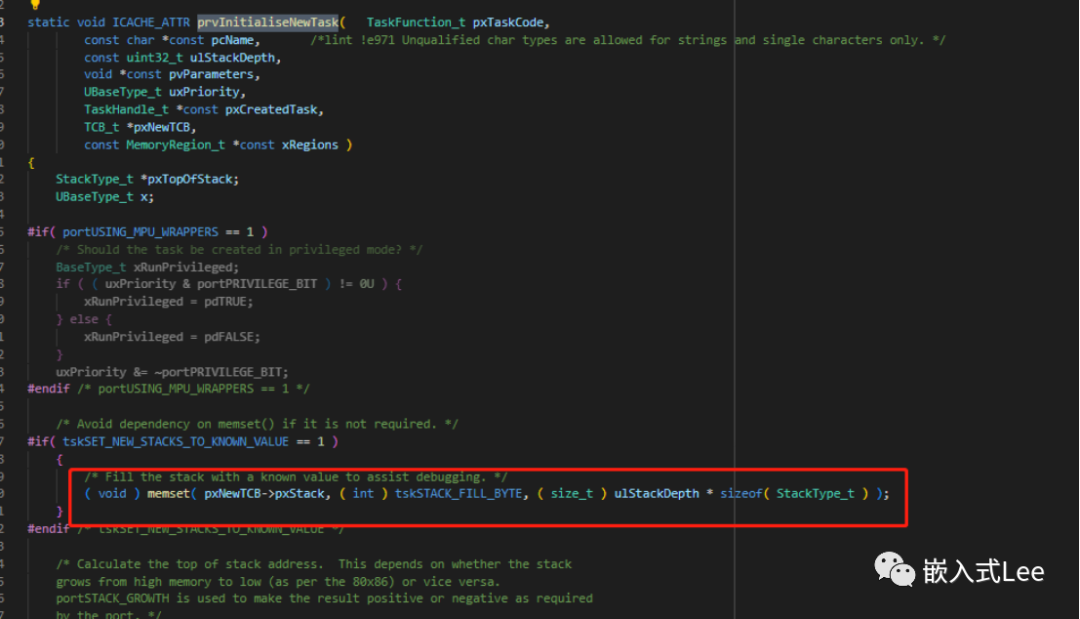
Task: Click the lint e971 comment after pcName
Action: (627, 40)
